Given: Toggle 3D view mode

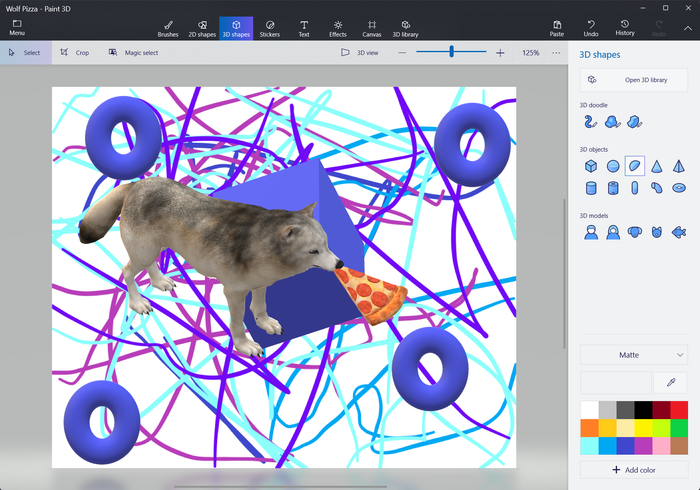Looking at the screenshot, I should coord(360,52).
